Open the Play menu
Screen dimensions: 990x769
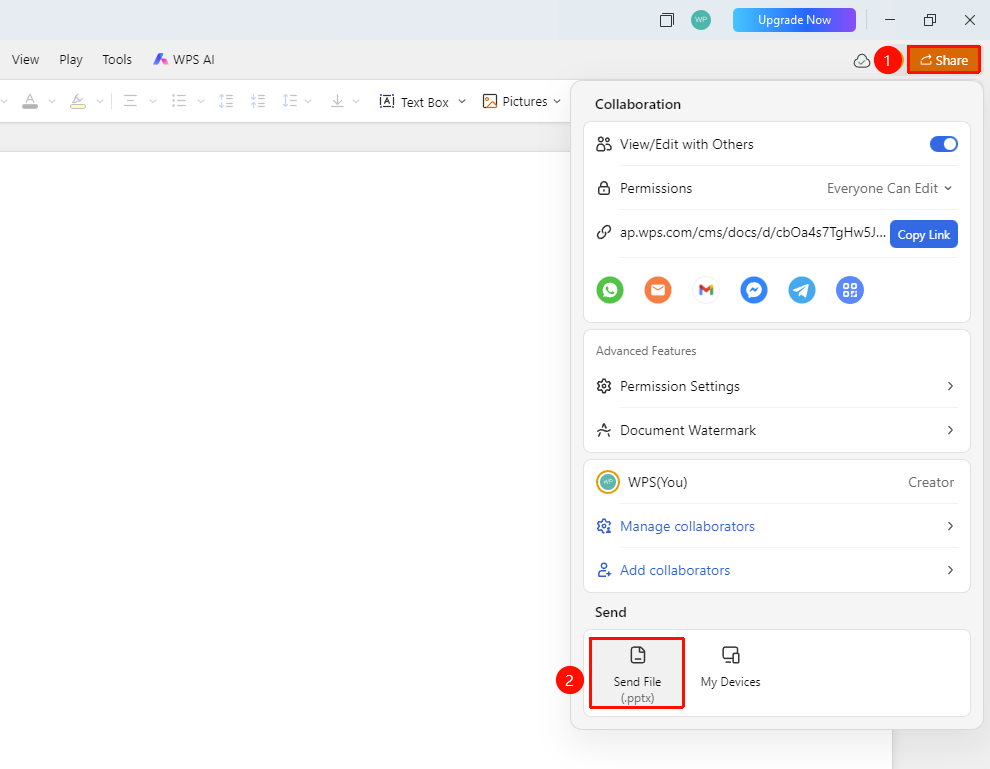pos(71,59)
